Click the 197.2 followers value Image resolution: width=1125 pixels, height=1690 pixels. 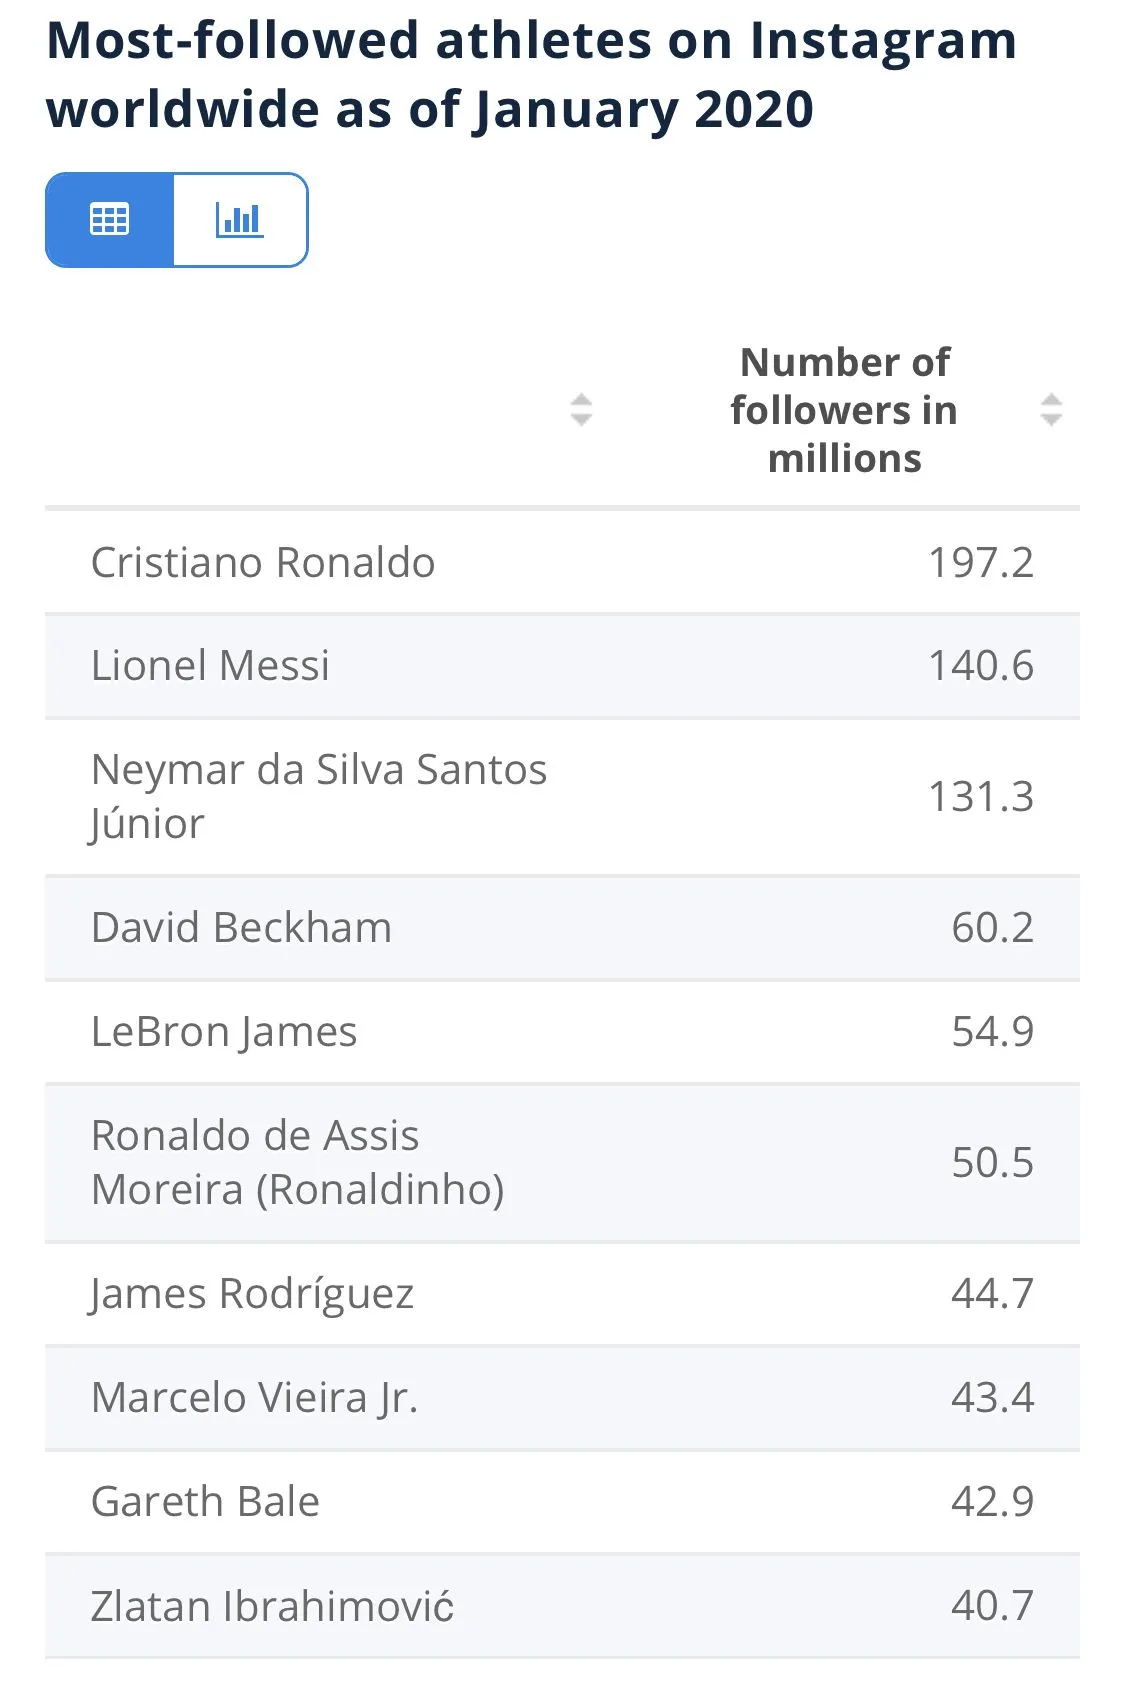981,563
